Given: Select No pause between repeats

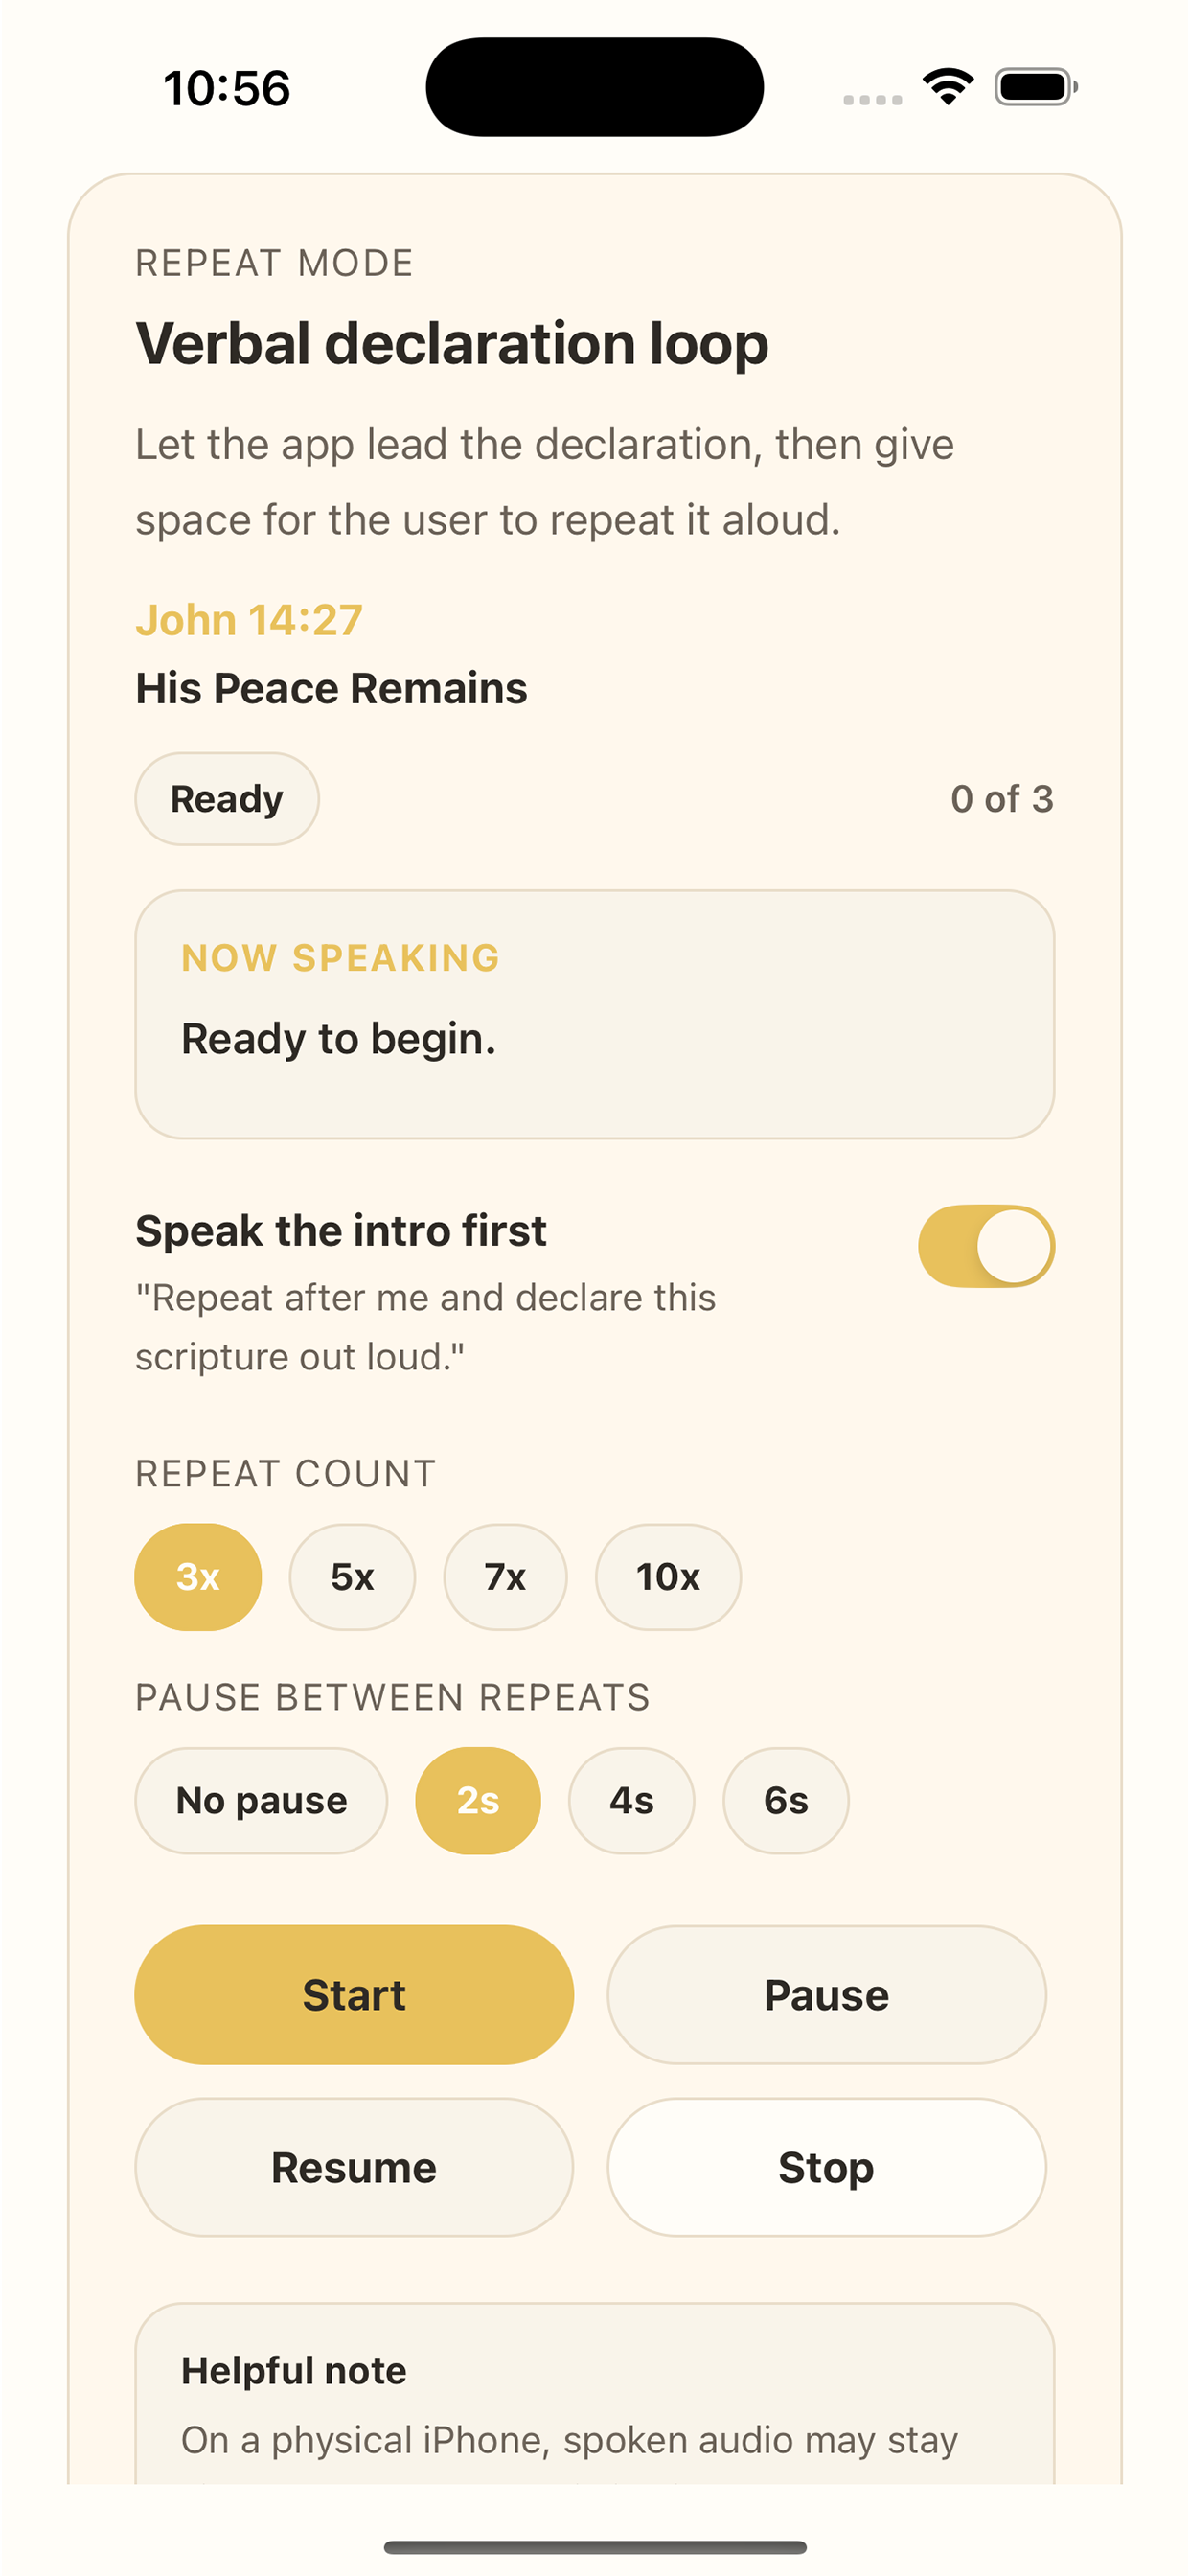Looking at the screenshot, I should (x=261, y=1801).
